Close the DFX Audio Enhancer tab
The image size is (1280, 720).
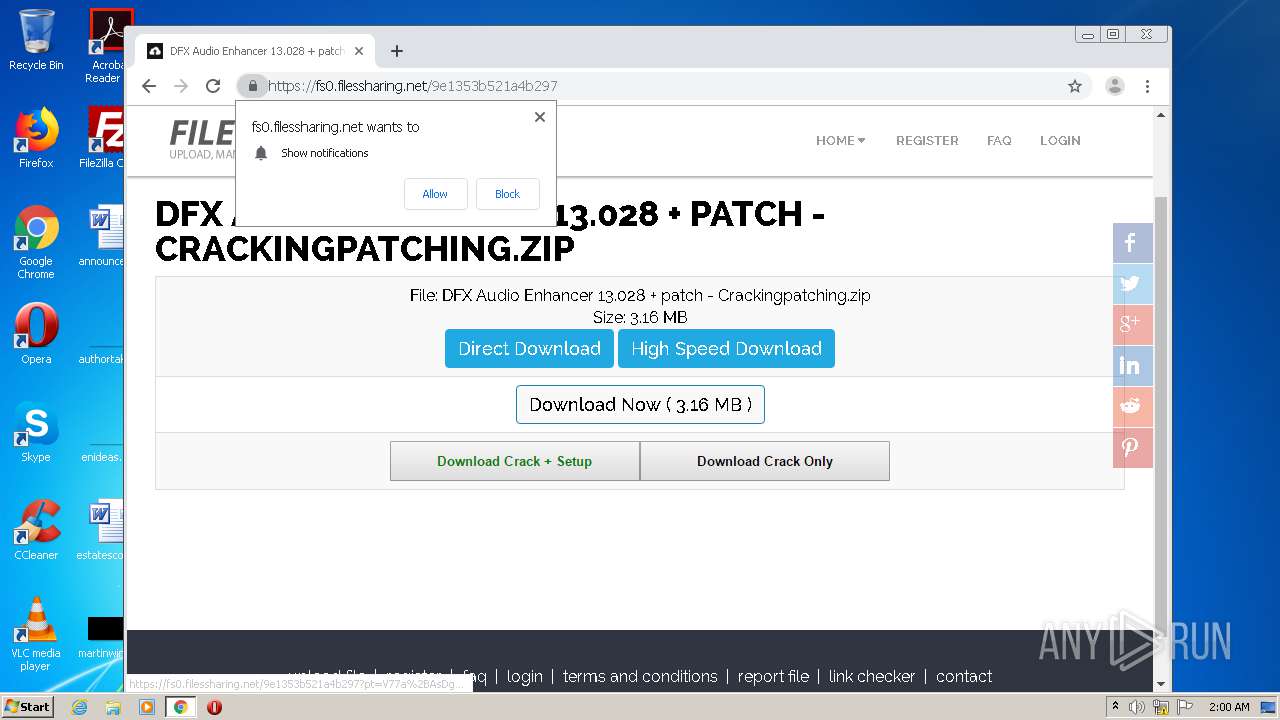(359, 51)
